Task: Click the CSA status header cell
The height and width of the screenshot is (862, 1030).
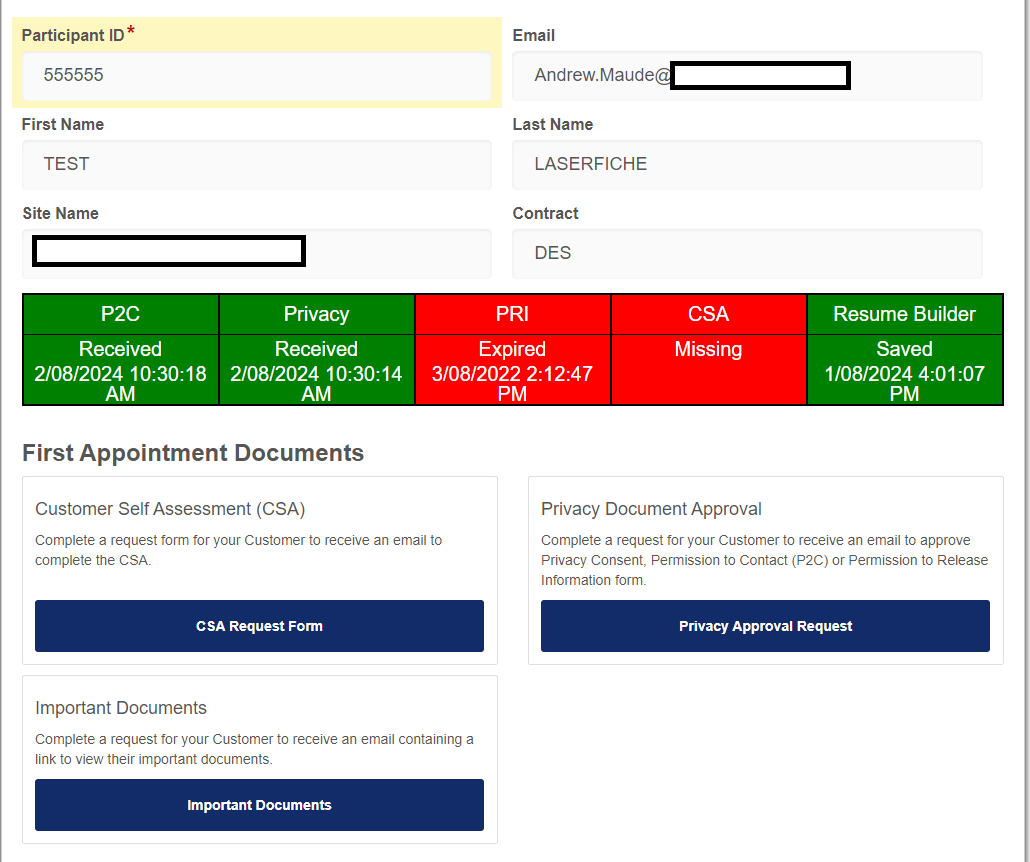Action: click(709, 314)
